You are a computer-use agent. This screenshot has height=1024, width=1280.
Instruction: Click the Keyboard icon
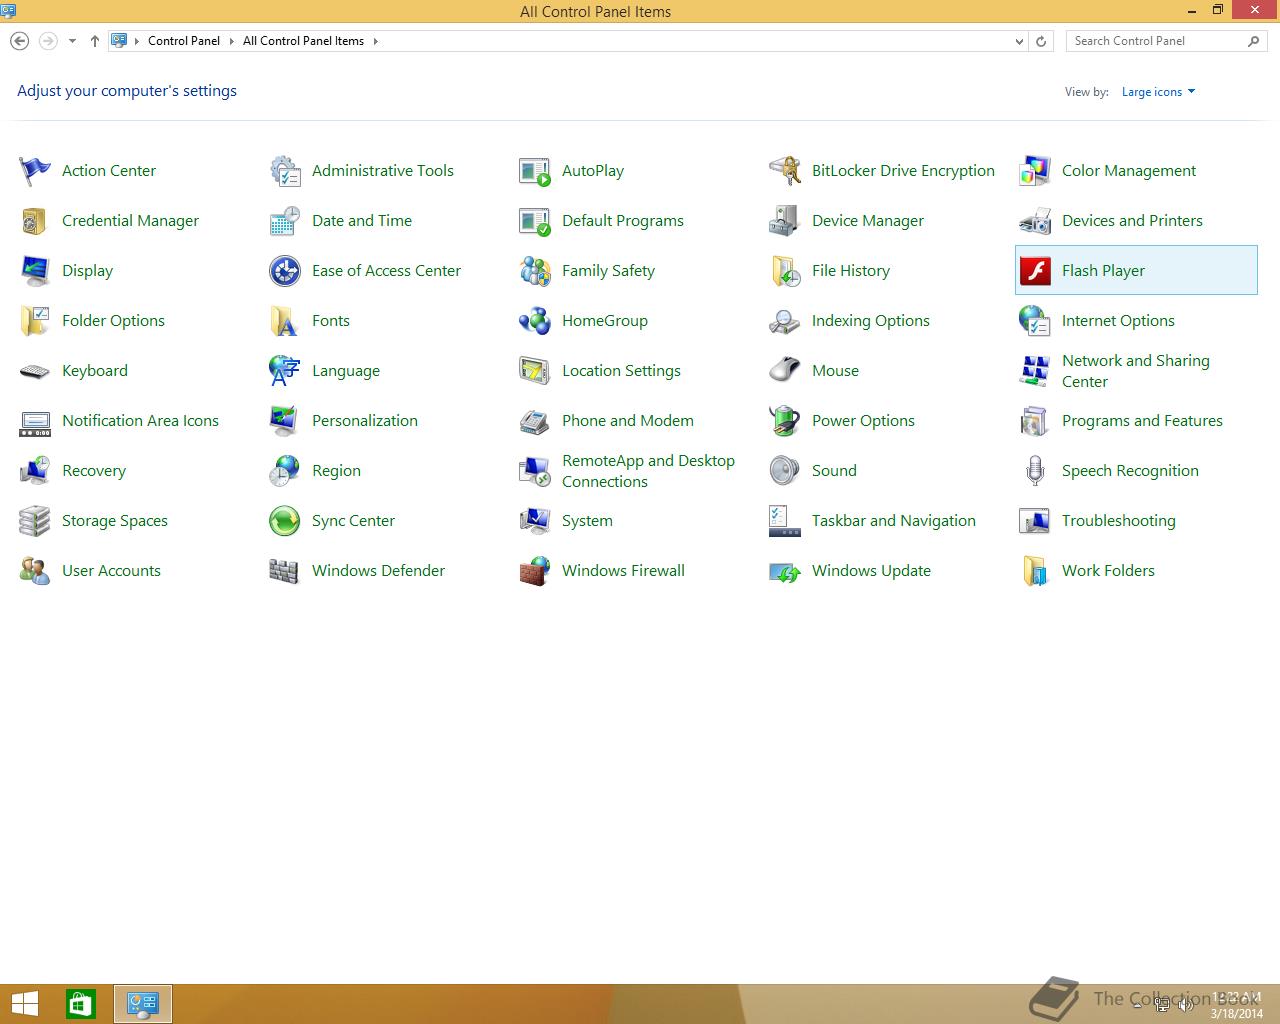pos(35,371)
